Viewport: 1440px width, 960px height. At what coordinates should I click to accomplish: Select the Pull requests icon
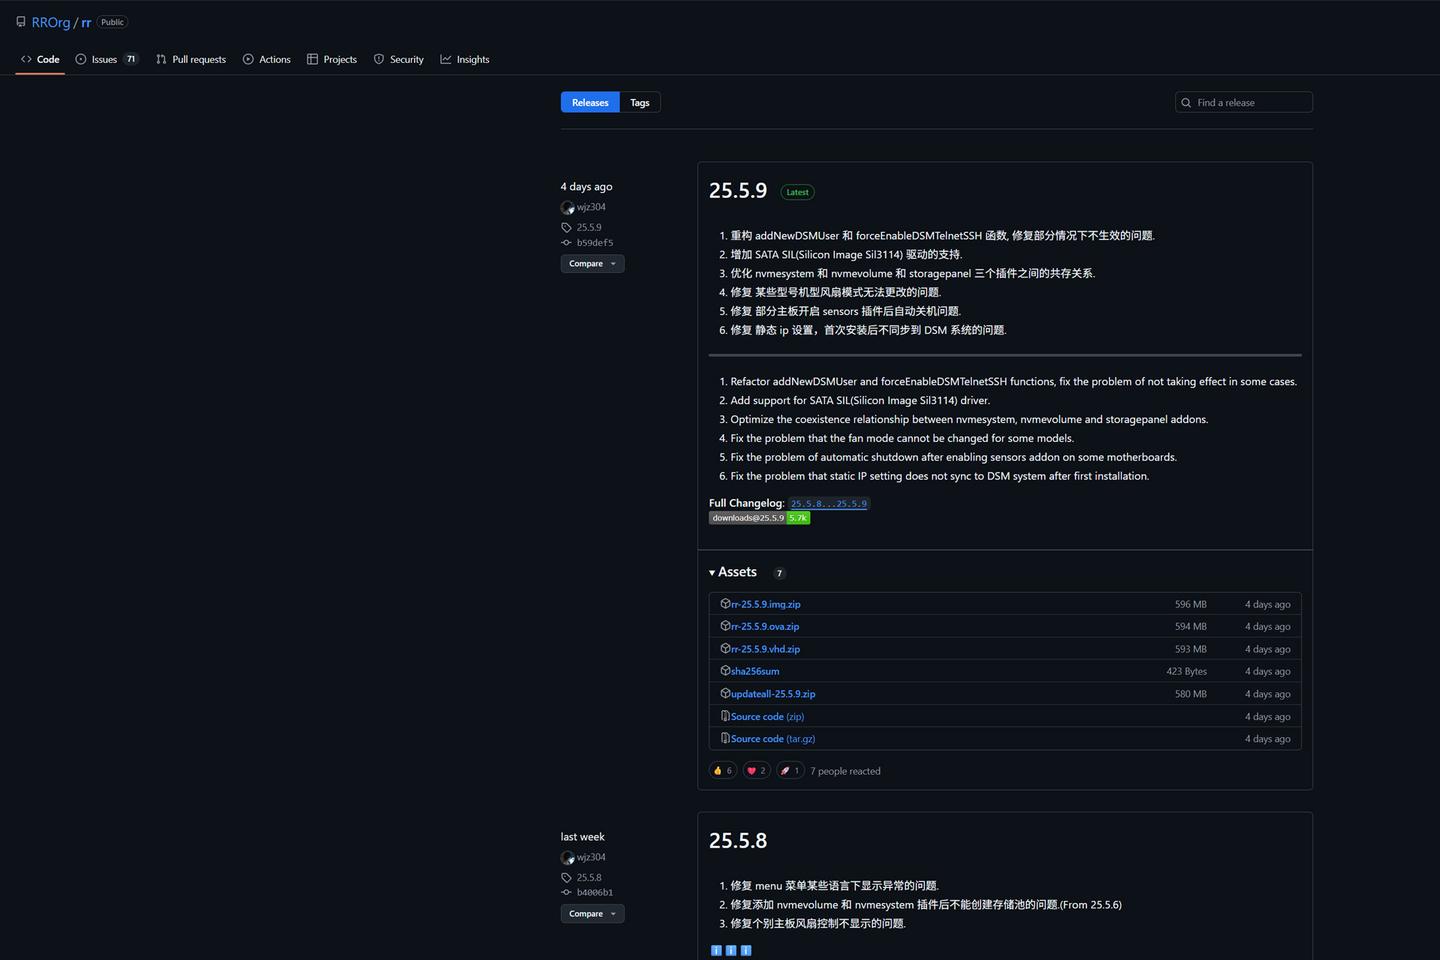[161, 59]
